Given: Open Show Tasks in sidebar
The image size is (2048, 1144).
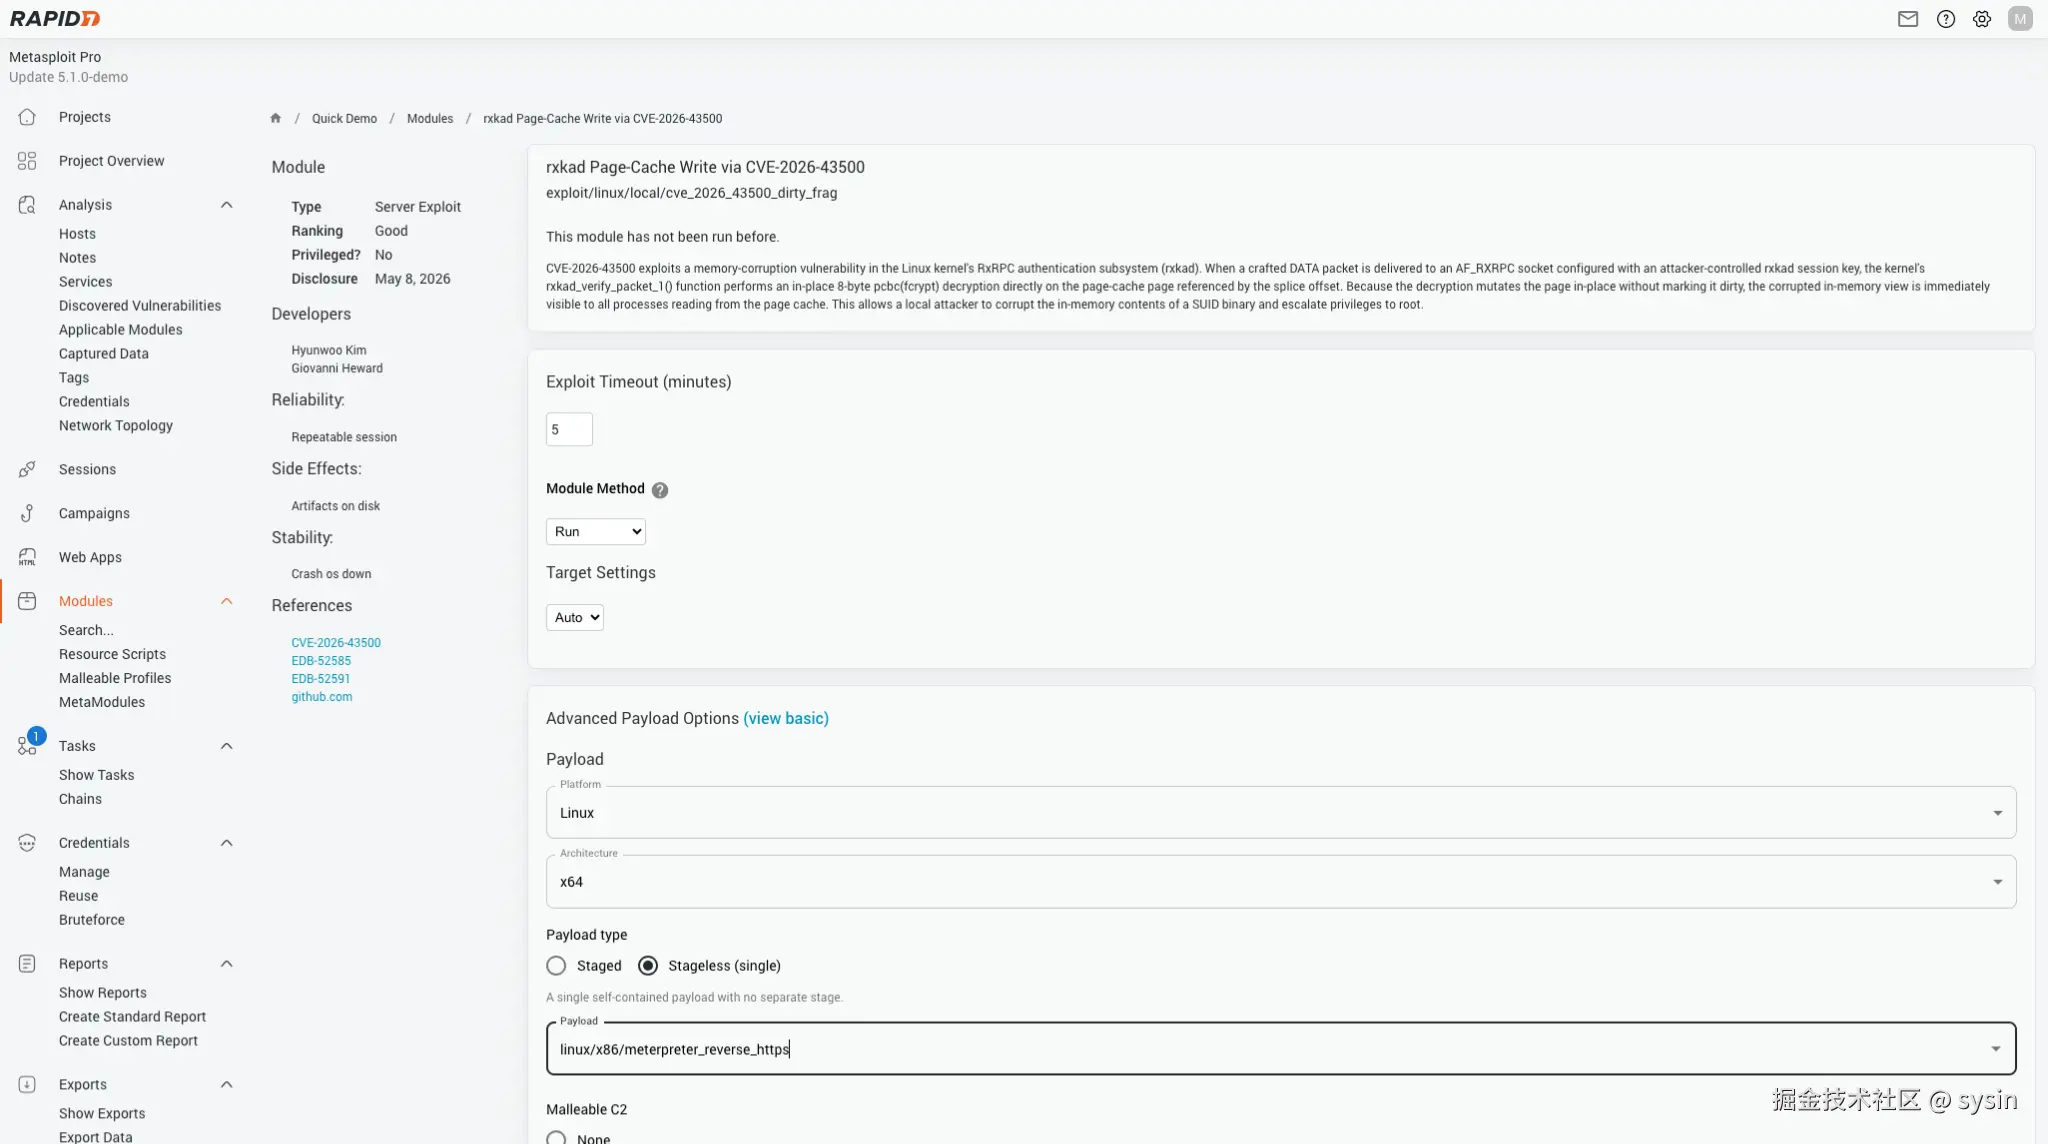Looking at the screenshot, I should click(96, 775).
